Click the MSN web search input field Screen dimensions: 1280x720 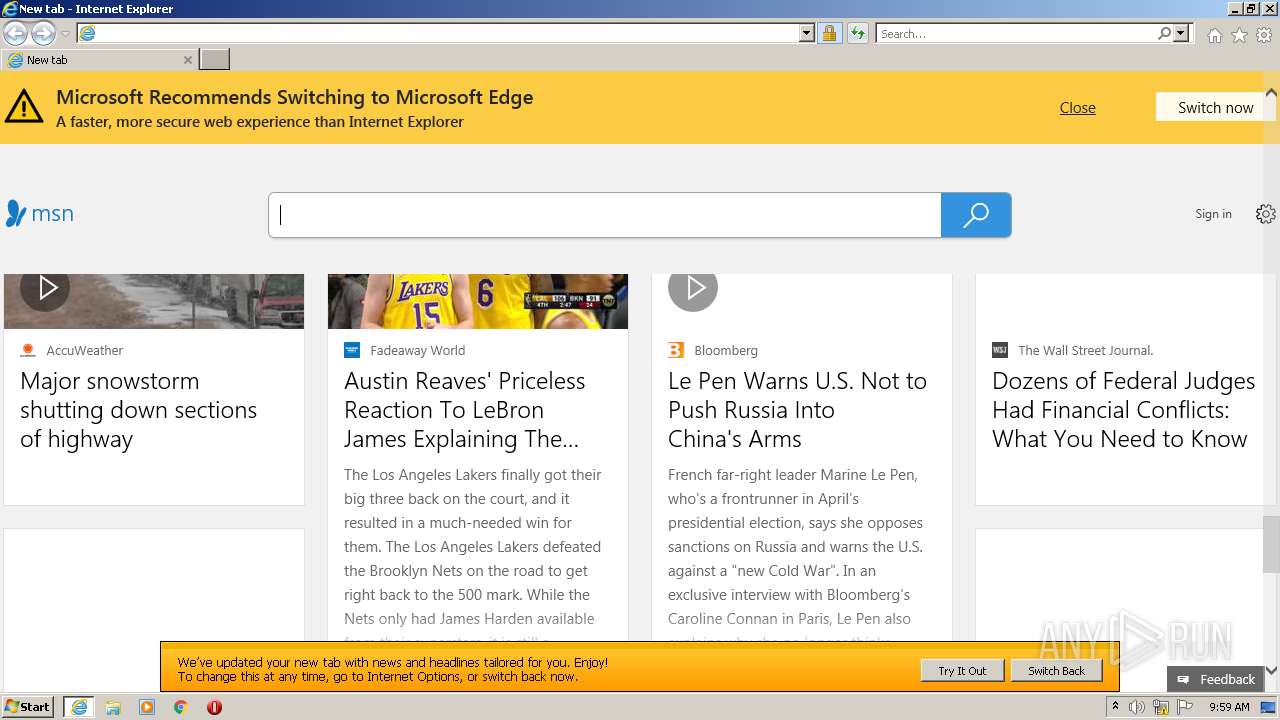[605, 215]
